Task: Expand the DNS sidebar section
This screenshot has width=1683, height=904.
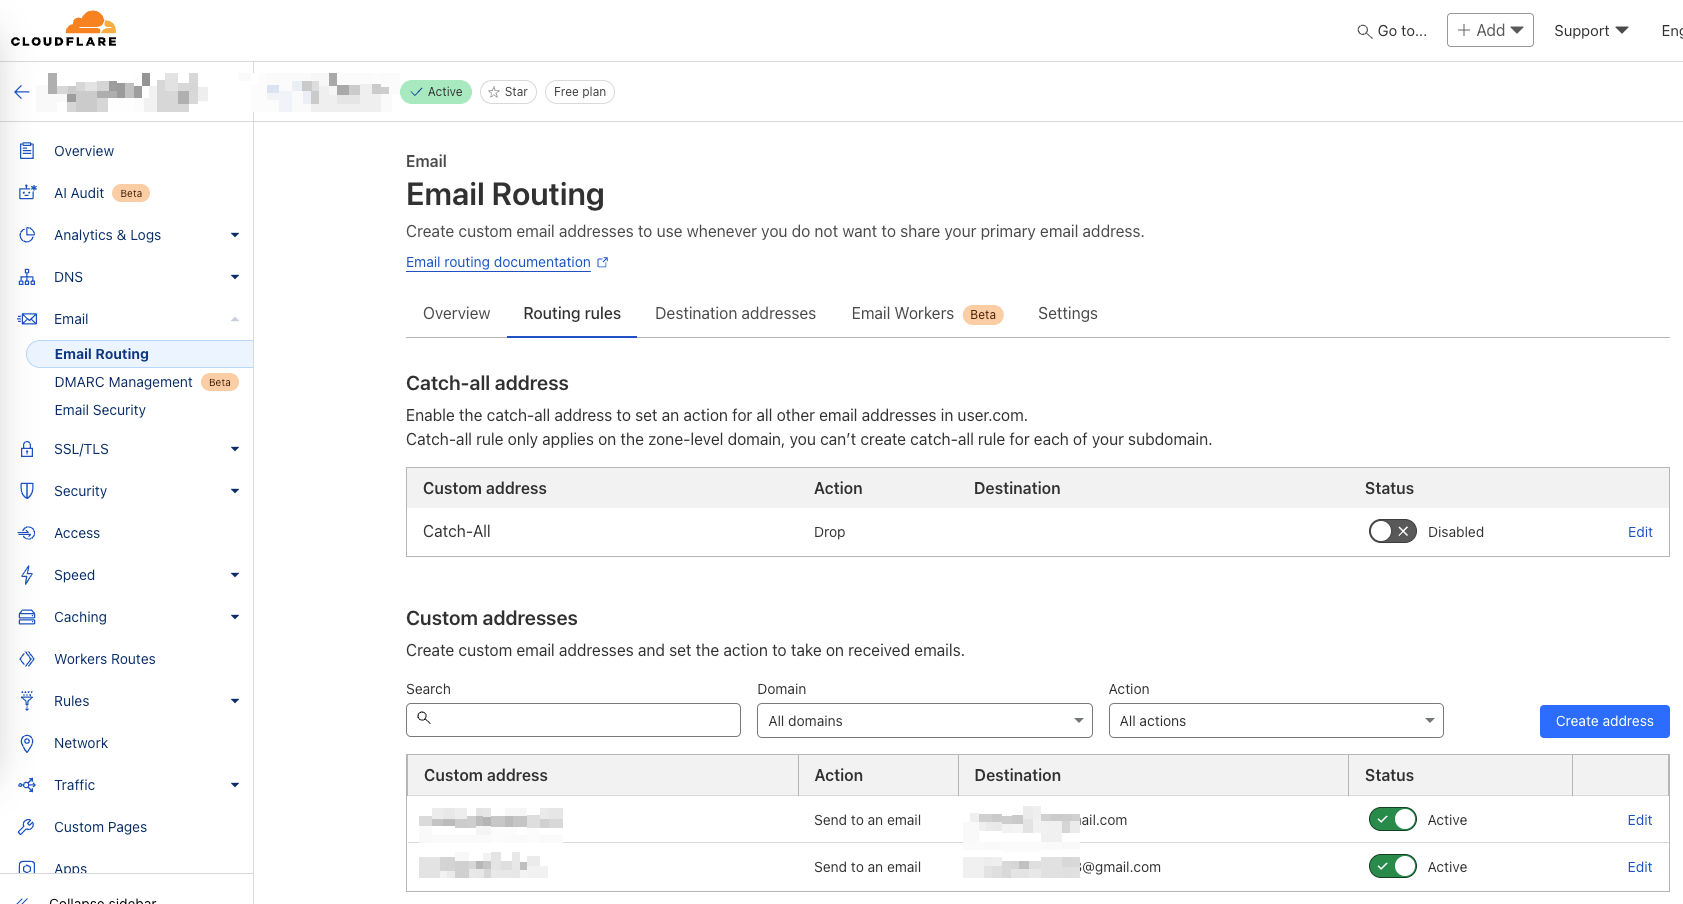Action: (x=235, y=277)
